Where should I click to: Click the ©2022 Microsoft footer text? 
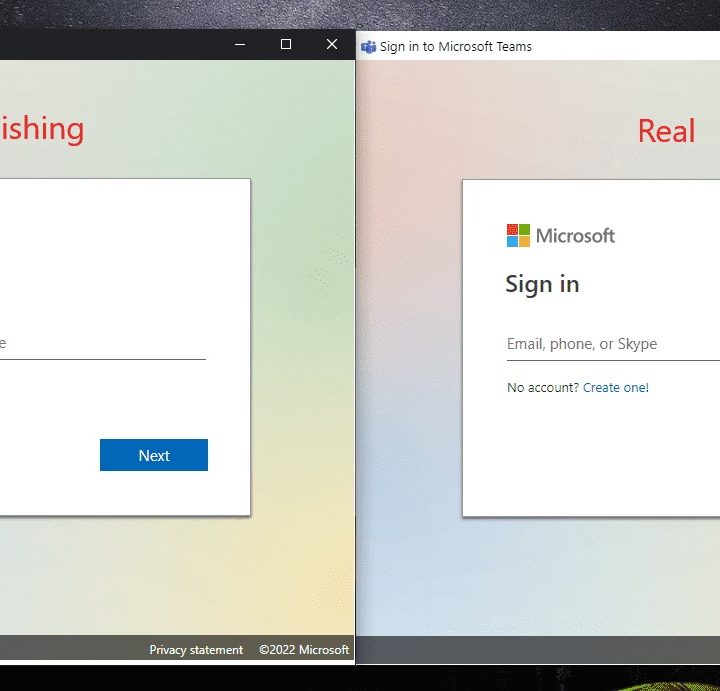304,650
